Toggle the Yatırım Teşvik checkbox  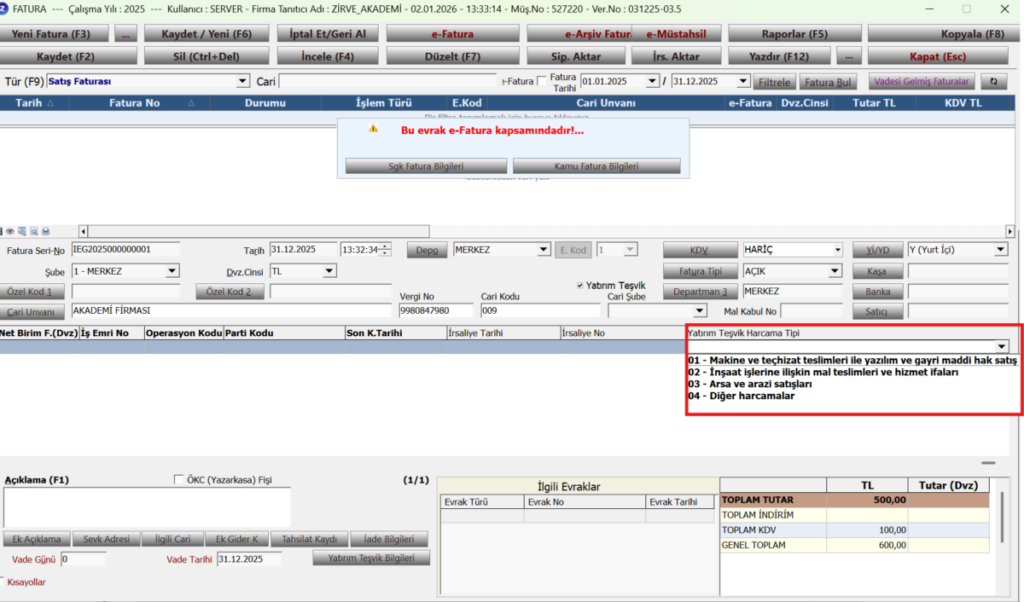[580, 285]
